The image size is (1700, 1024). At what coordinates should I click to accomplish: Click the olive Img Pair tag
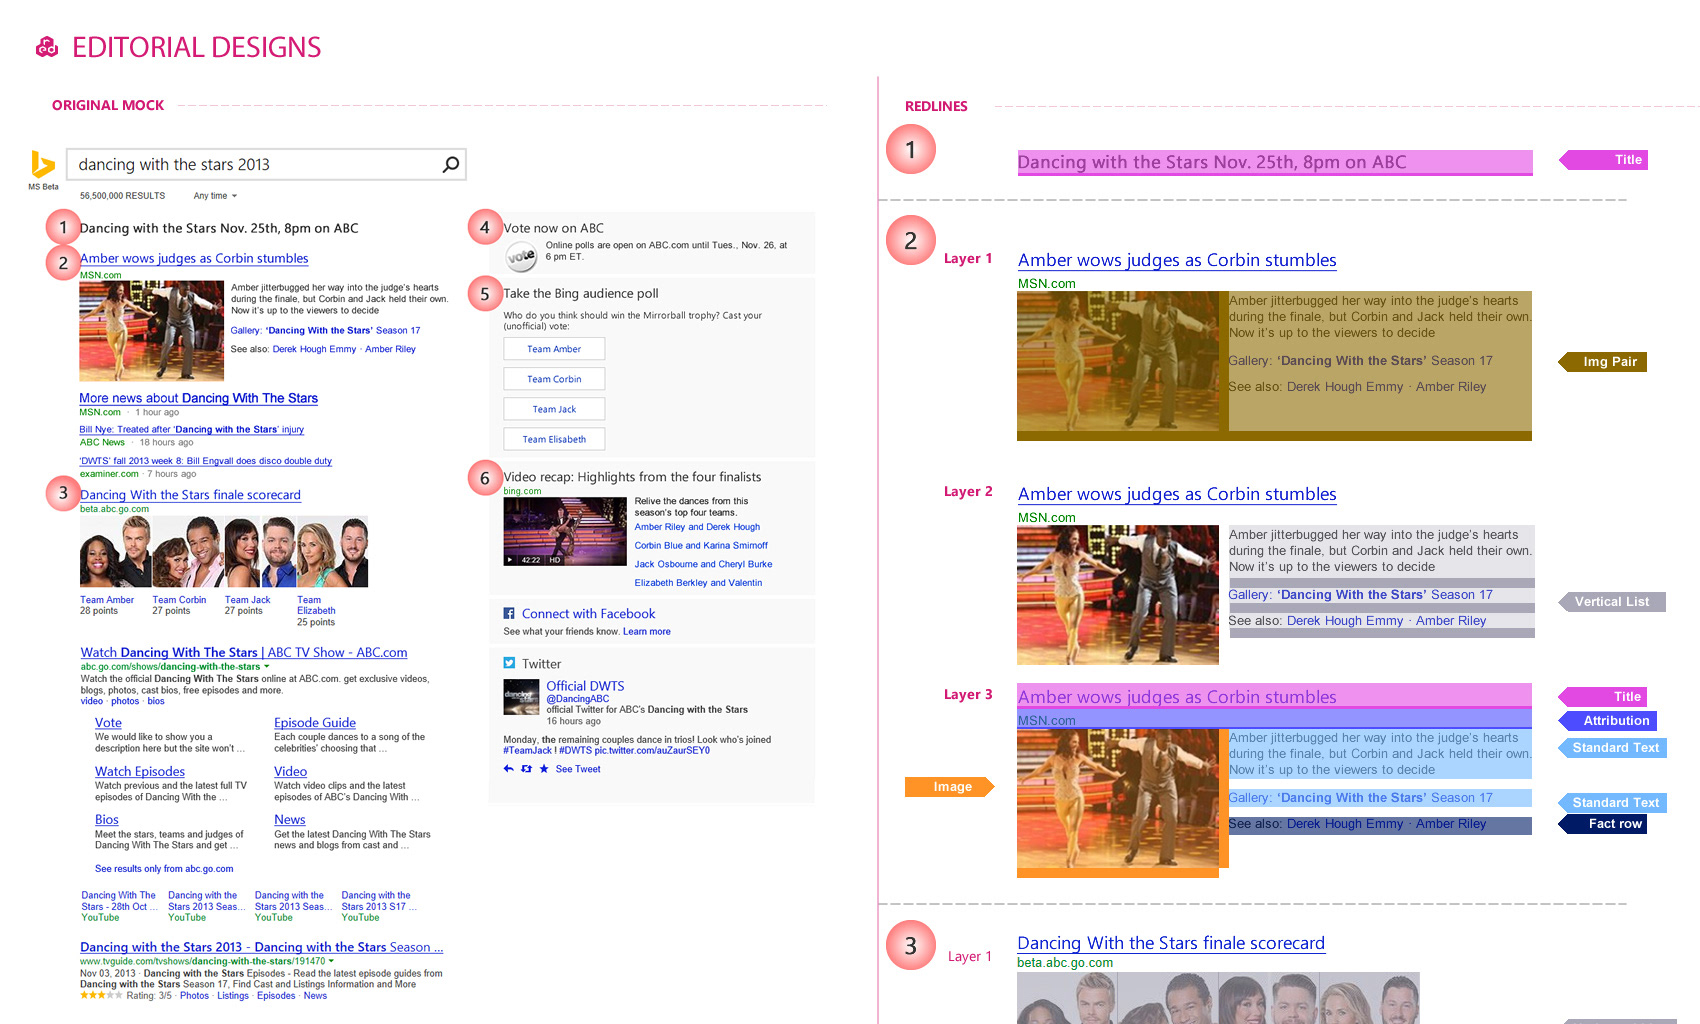[1602, 362]
